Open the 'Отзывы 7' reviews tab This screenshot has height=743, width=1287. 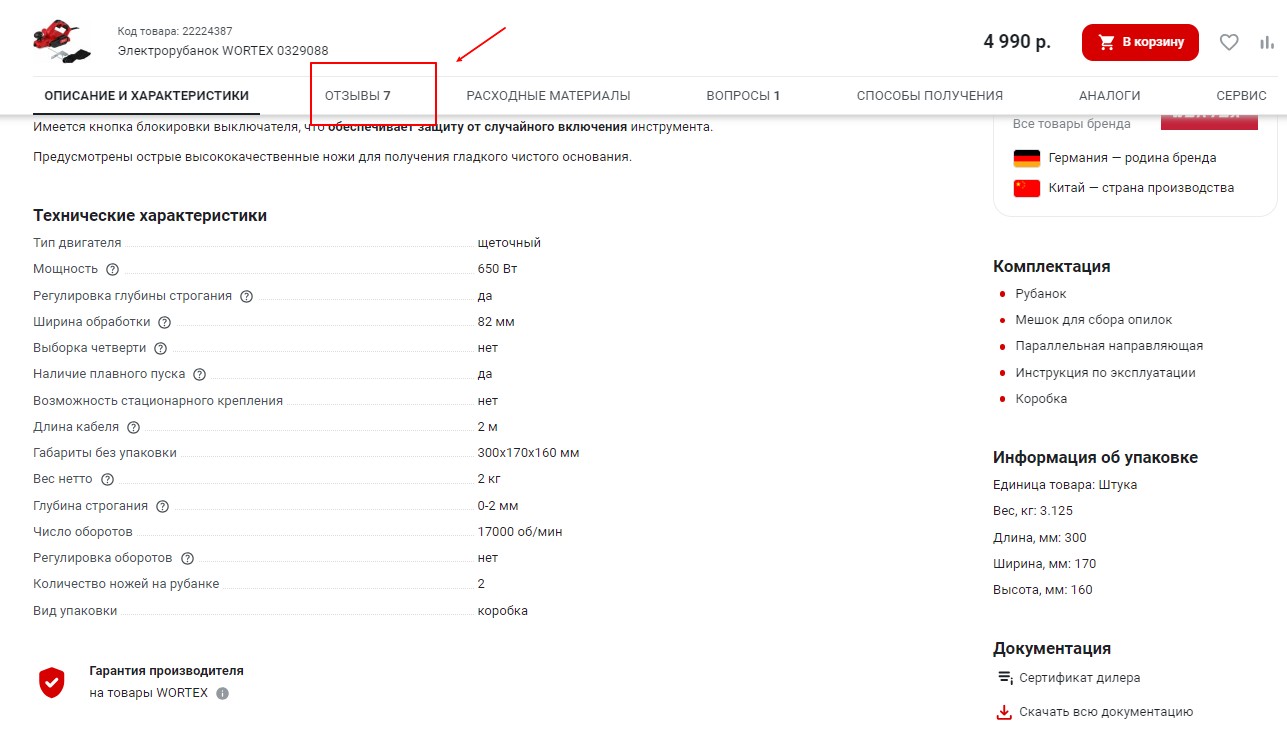point(357,96)
